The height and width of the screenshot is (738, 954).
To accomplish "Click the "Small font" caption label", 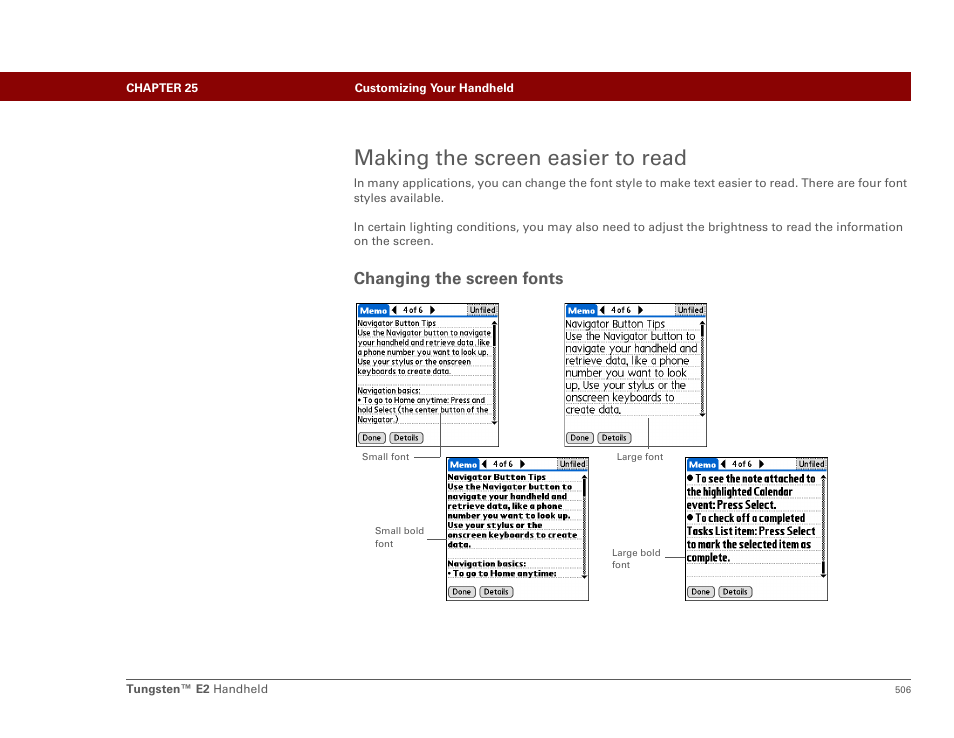I will (386, 457).
